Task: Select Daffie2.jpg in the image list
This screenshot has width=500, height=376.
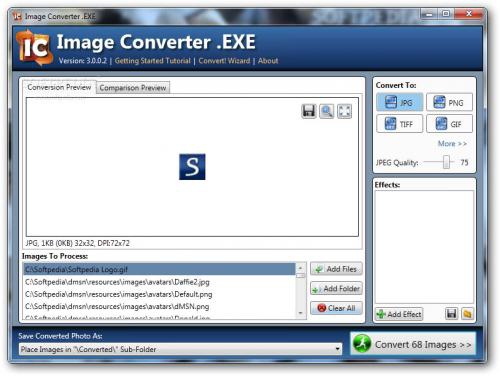Action: (159, 282)
